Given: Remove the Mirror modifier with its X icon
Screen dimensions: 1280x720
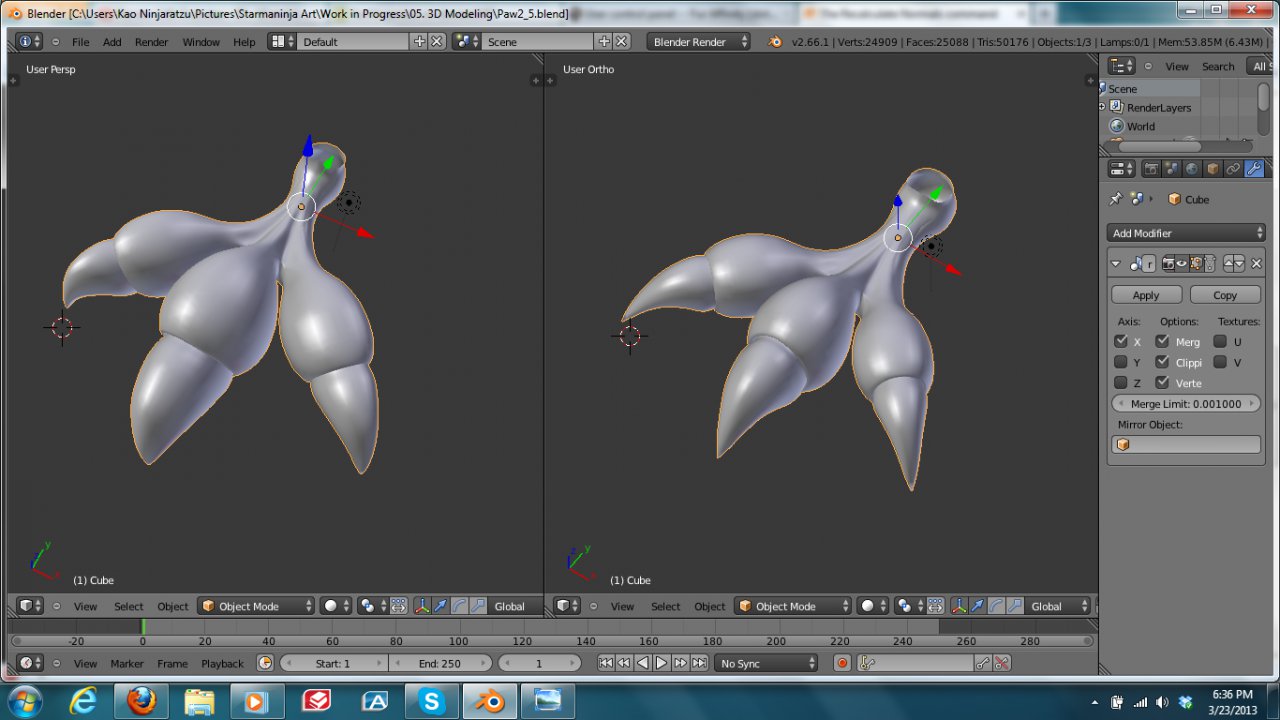Looking at the screenshot, I should [x=1257, y=264].
